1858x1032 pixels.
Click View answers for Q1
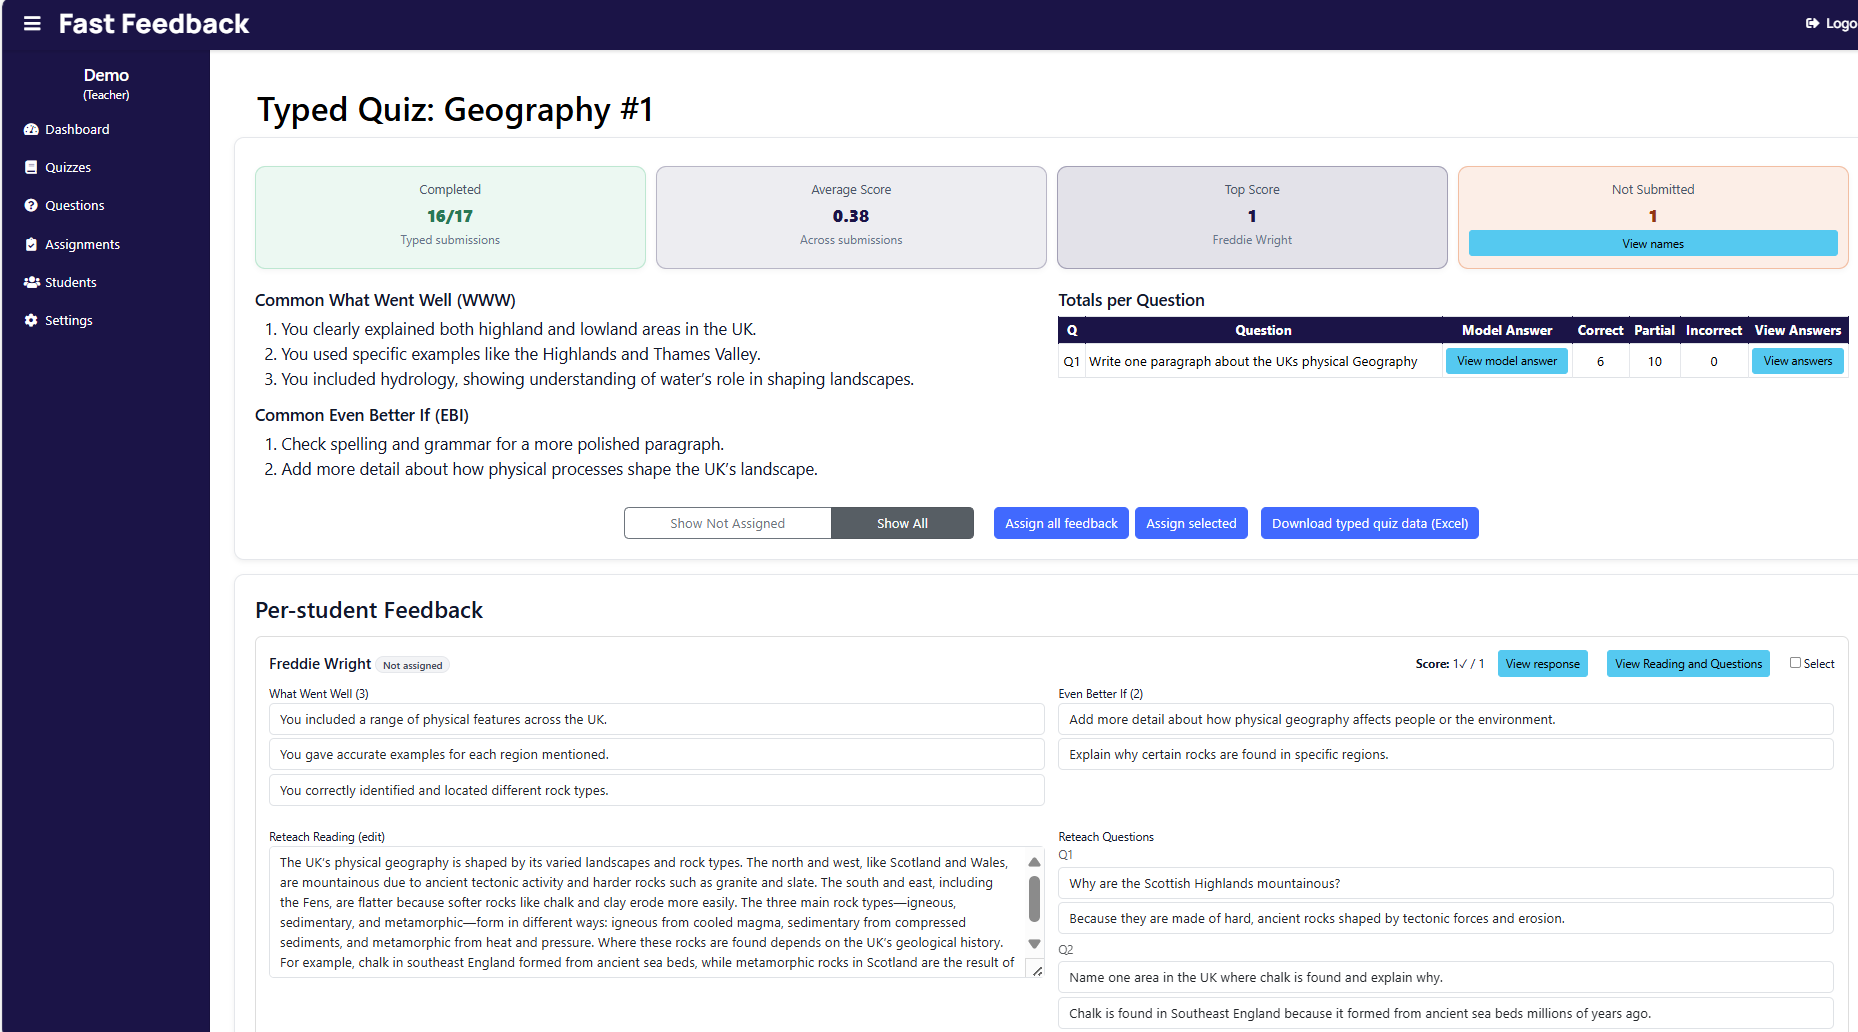coord(1797,361)
